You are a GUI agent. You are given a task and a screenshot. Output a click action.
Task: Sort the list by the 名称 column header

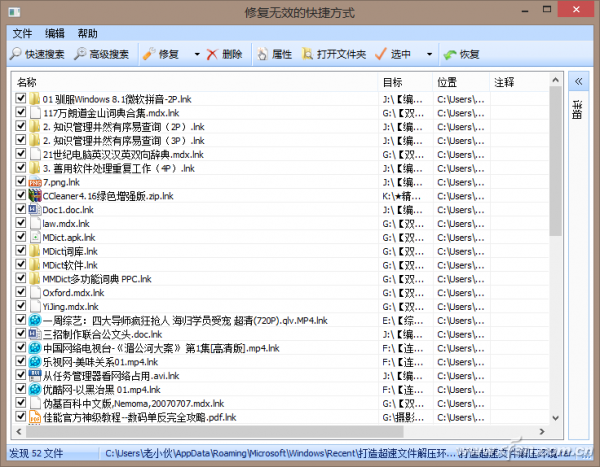point(190,81)
